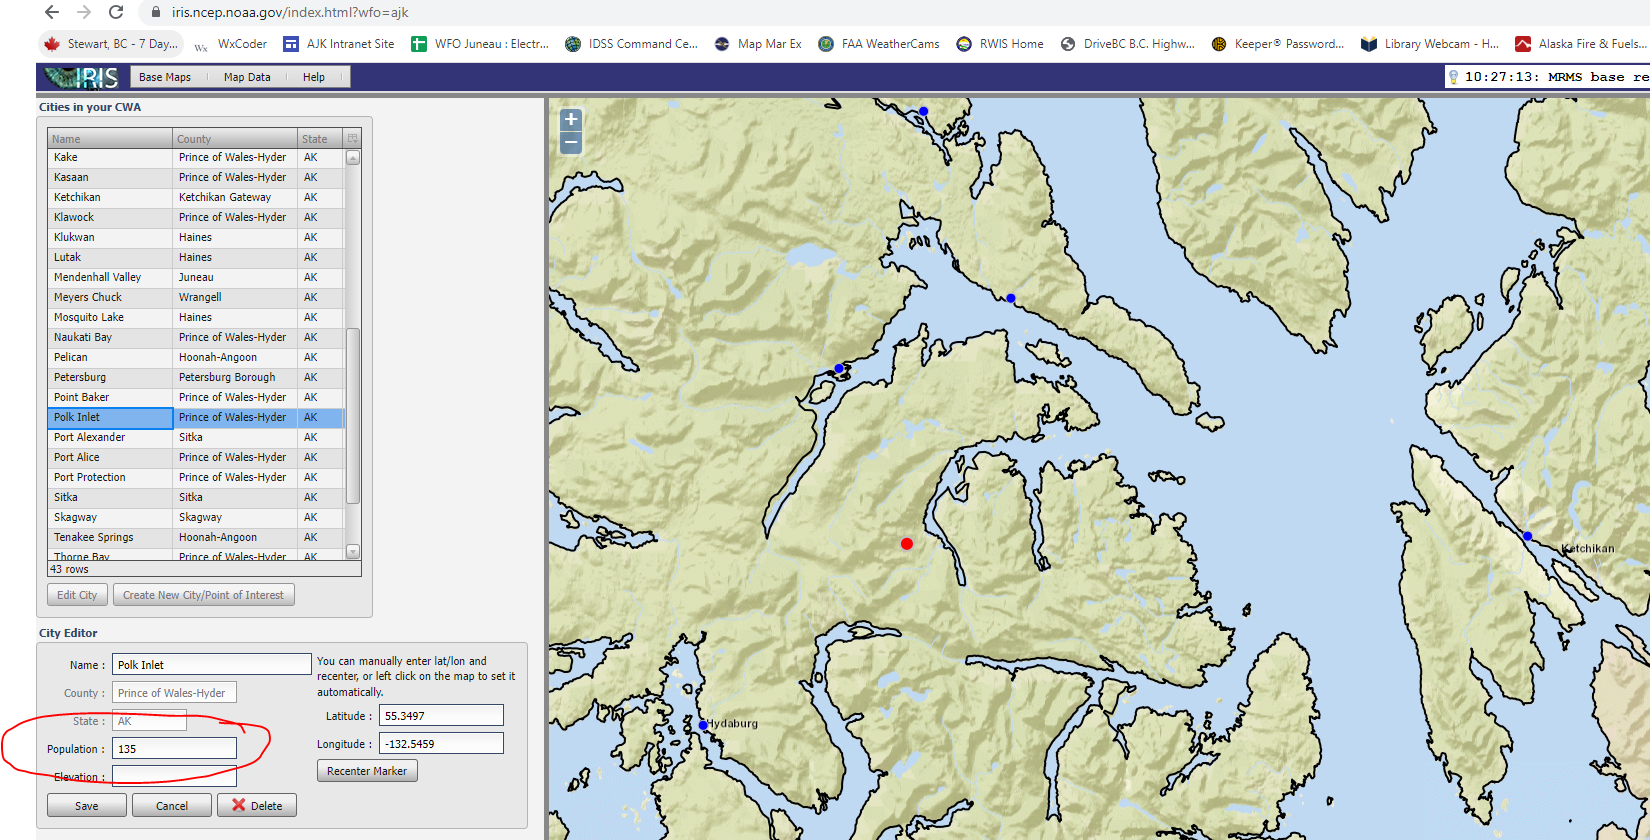Click the IRIS logo
The width and height of the screenshot is (1650, 840).
tap(84, 77)
